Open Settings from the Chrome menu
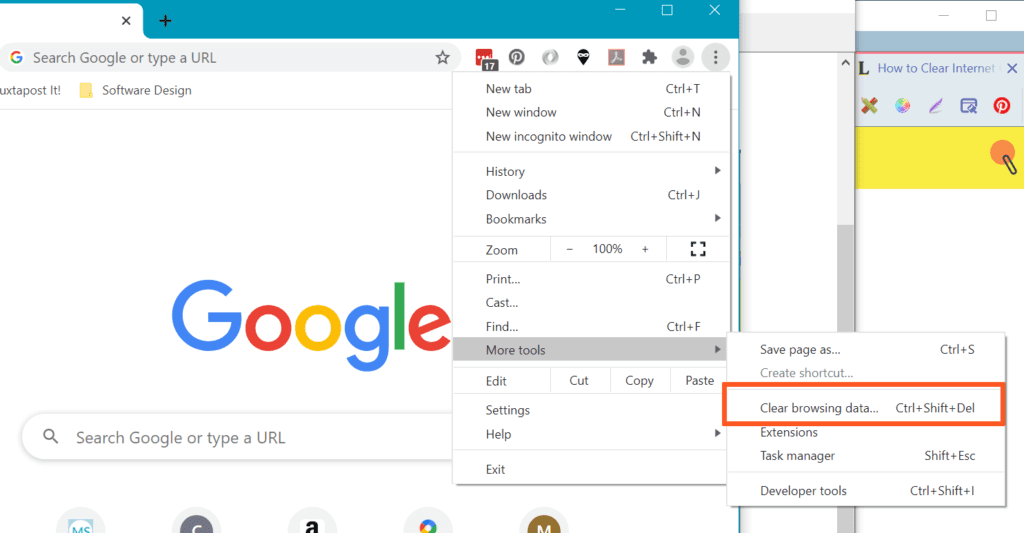Screen dimensions: 1024x533 point(508,410)
